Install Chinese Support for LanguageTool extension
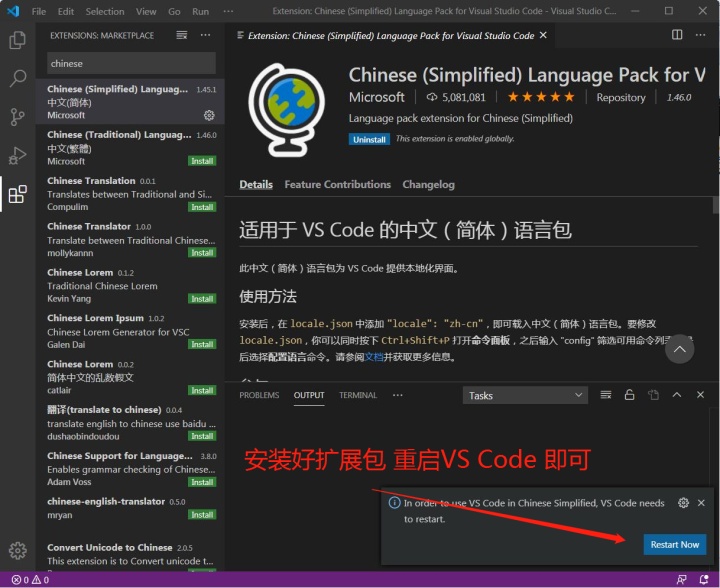This screenshot has width=720, height=588. click(202, 482)
